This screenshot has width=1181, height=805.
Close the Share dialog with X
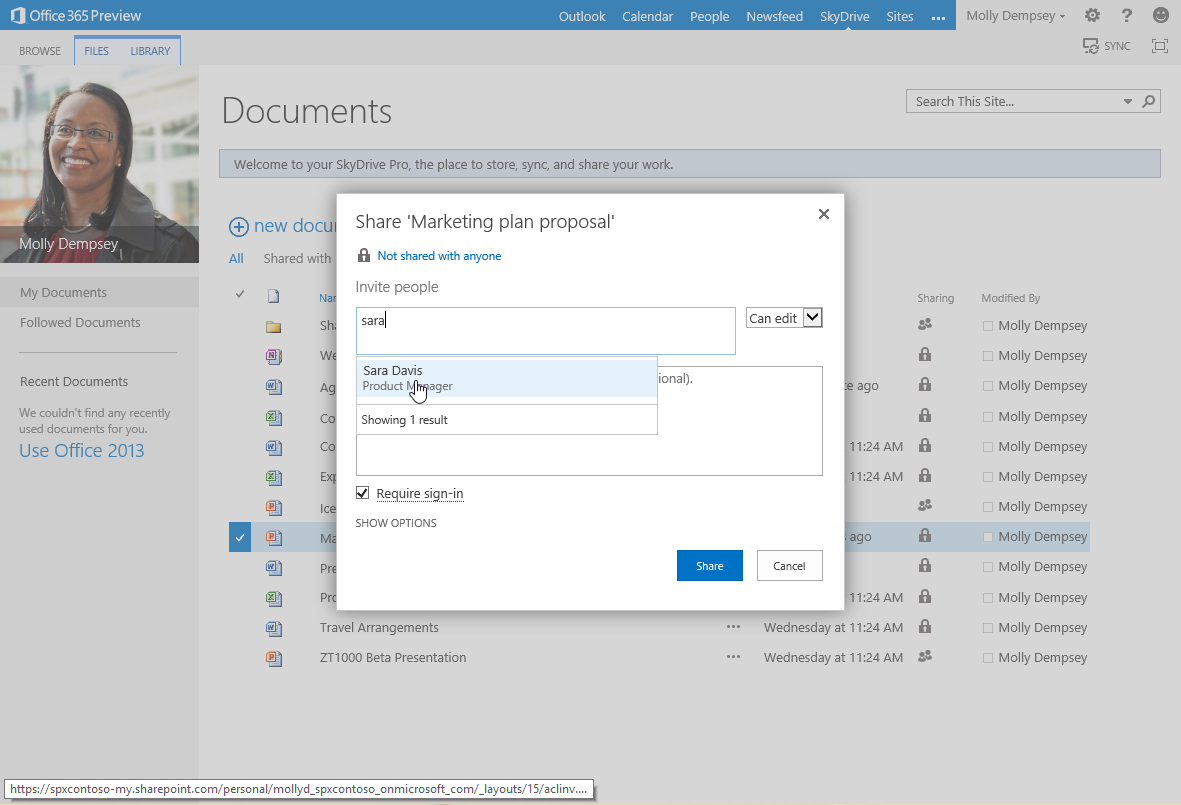pyautogui.click(x=824, y=214)
